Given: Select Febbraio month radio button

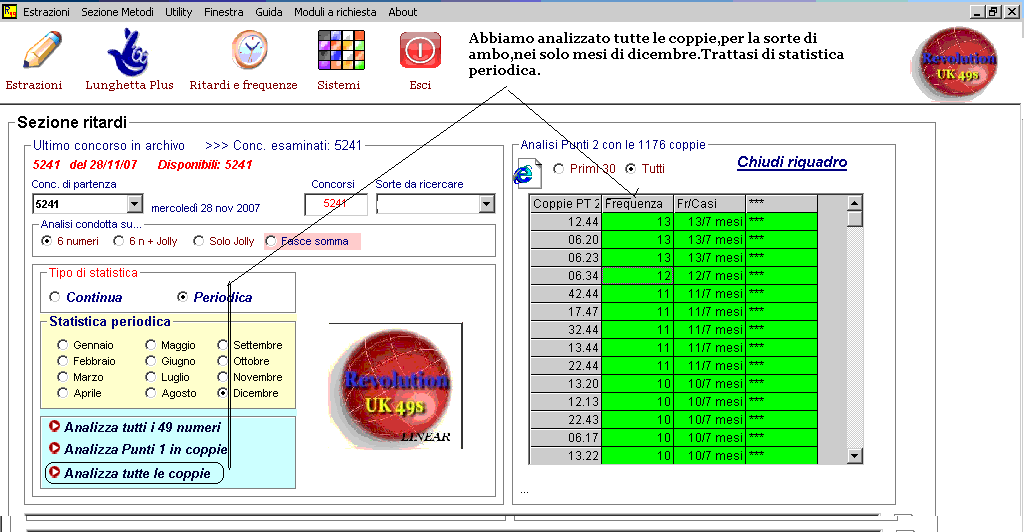Looking at the screenshot, I should pyautogui.click(x=63, y=361).
